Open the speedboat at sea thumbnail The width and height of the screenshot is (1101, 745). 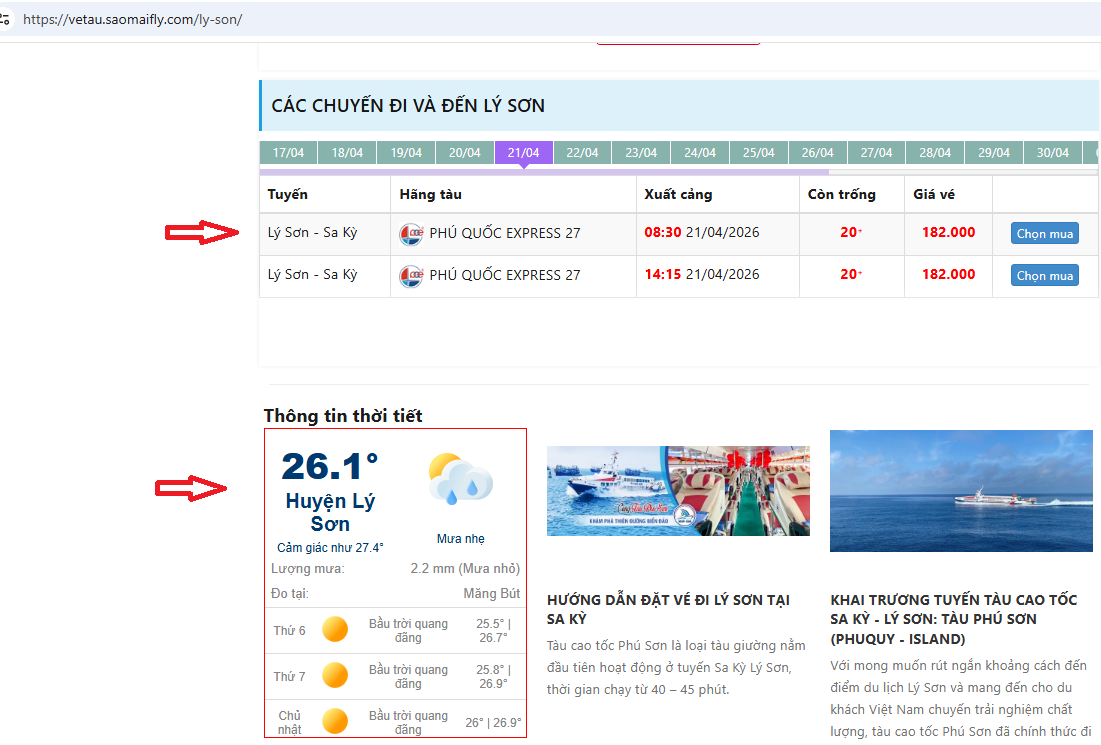pyautogui.click(x=961, y=491)
